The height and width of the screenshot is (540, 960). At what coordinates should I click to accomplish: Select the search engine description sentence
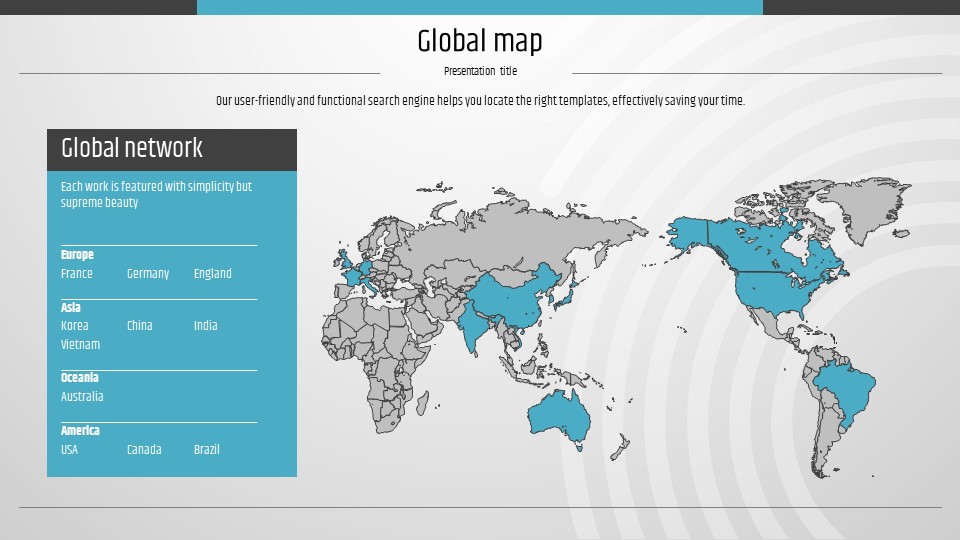[x=480, y=101]
